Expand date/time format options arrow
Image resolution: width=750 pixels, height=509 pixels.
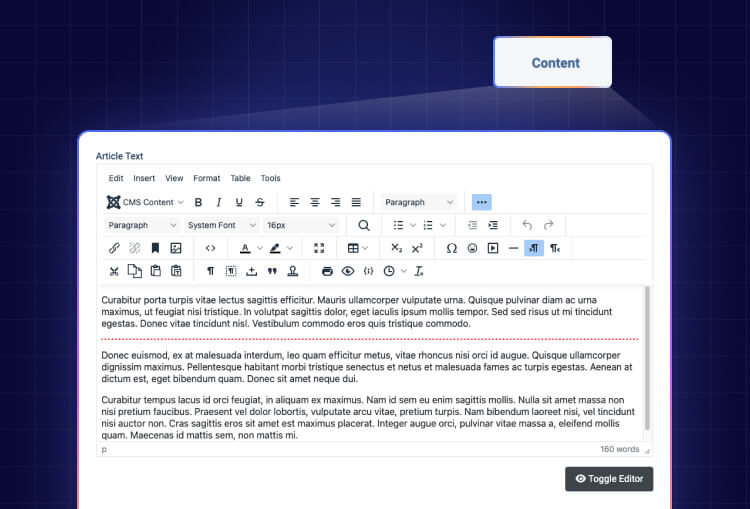pyautogui.click(x=404, y=271)
